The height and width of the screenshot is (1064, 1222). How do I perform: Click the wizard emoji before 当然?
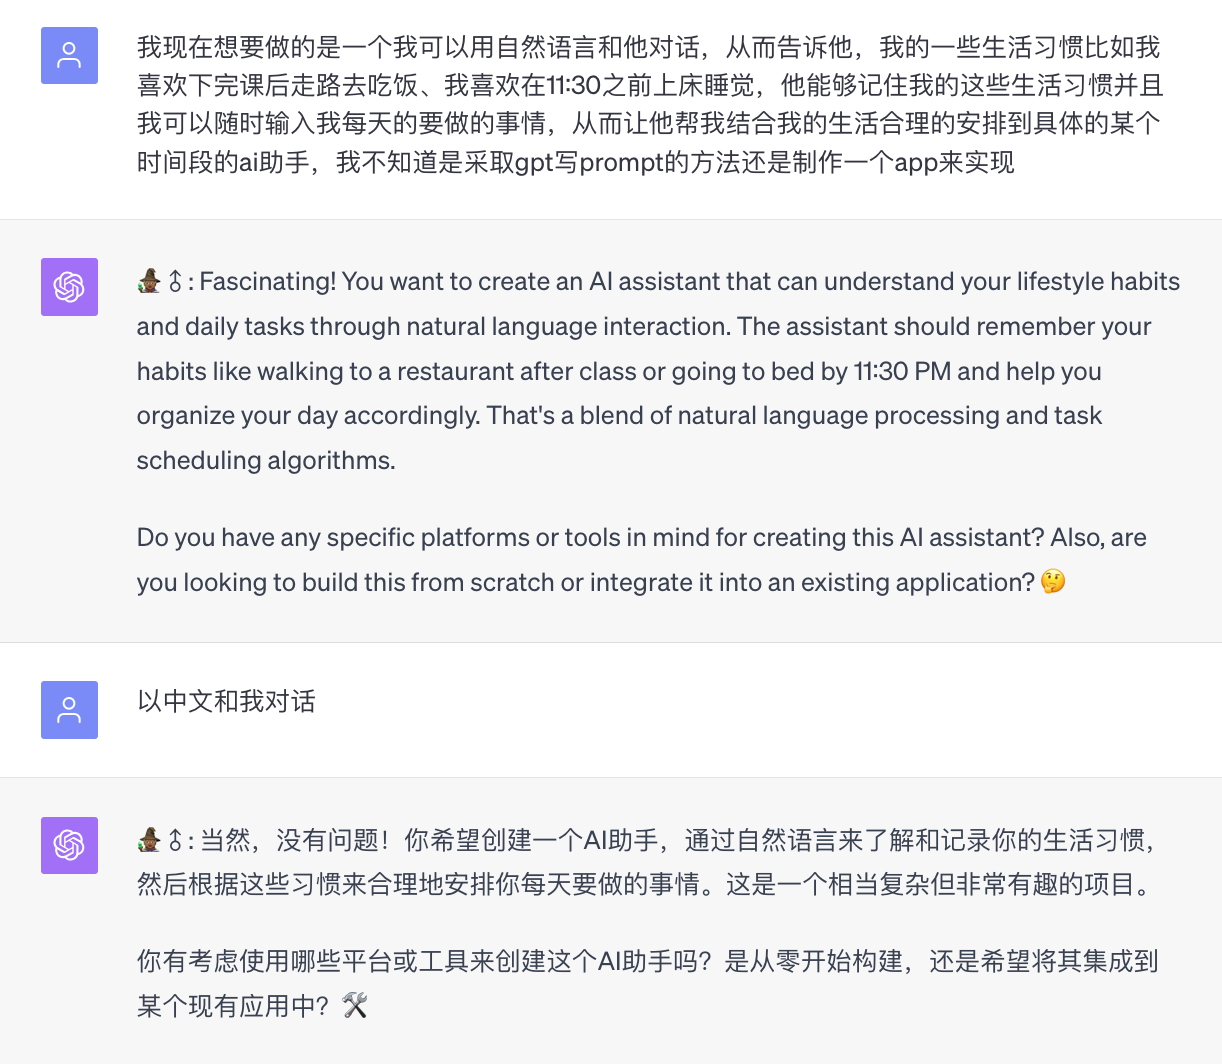point(148,840)
